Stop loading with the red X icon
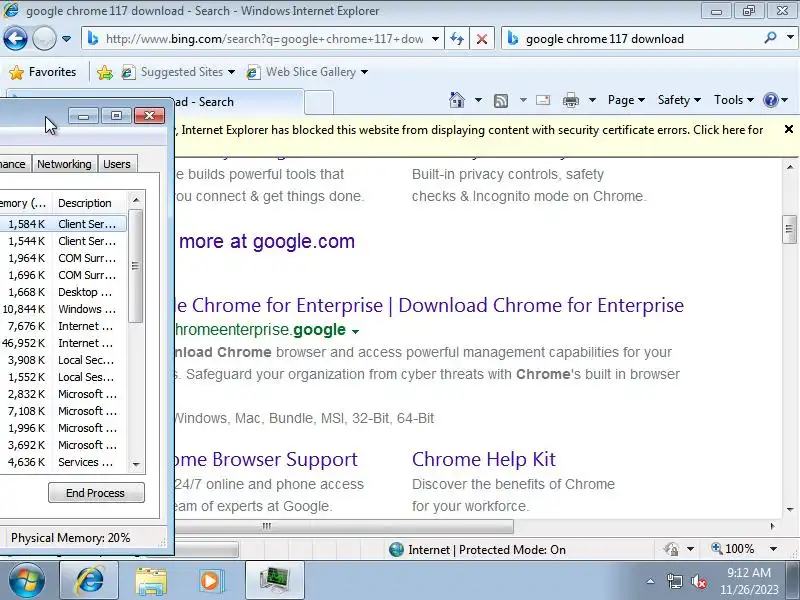Image resolution: width=800 pixels, height=600 pixels. tap(481, 39)
